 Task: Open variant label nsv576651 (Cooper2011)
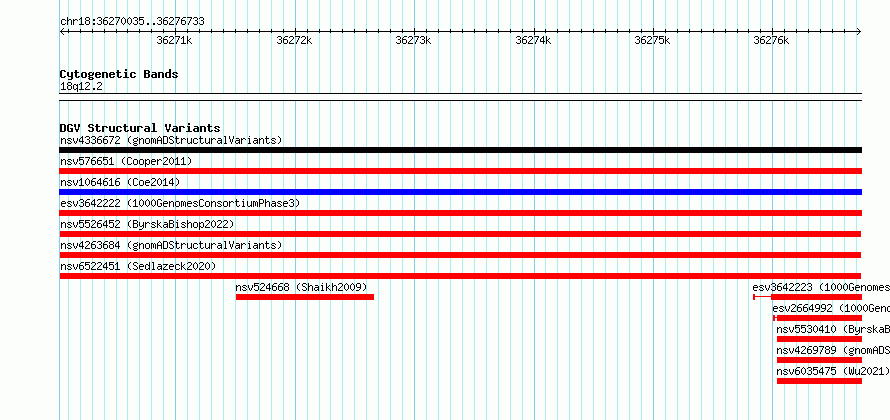tap(126, 161)
